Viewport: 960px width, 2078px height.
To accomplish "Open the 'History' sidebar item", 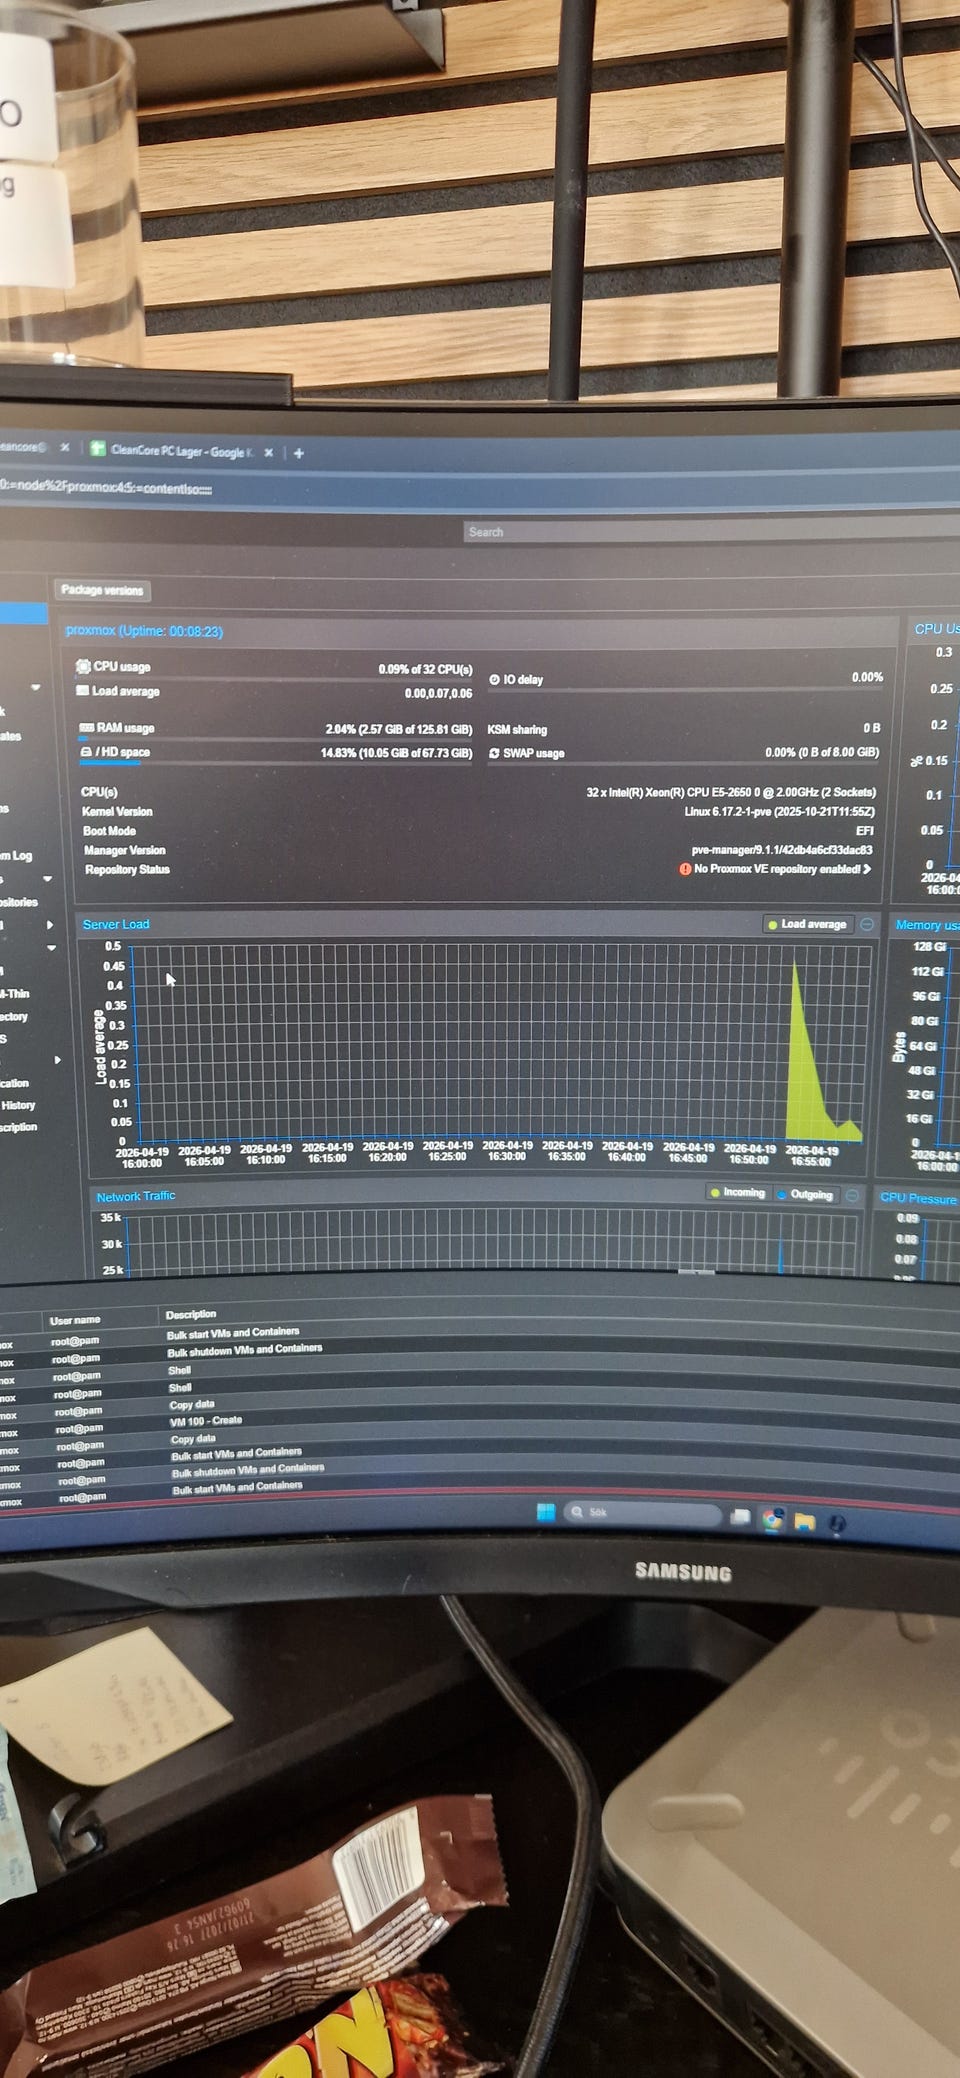I will coord(18,1105).
